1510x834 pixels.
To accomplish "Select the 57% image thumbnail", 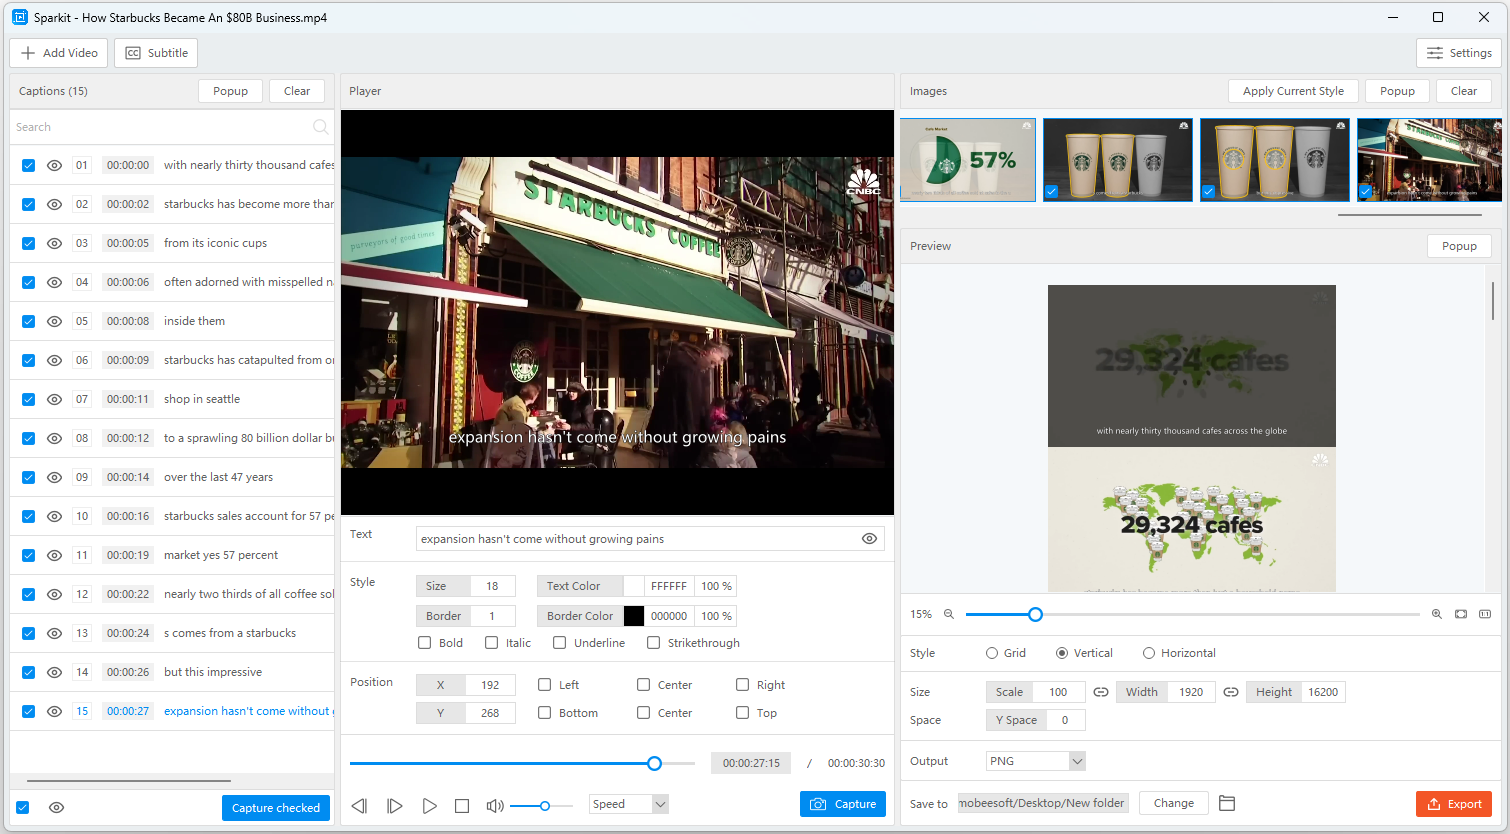I will click(x=968, y=160).
